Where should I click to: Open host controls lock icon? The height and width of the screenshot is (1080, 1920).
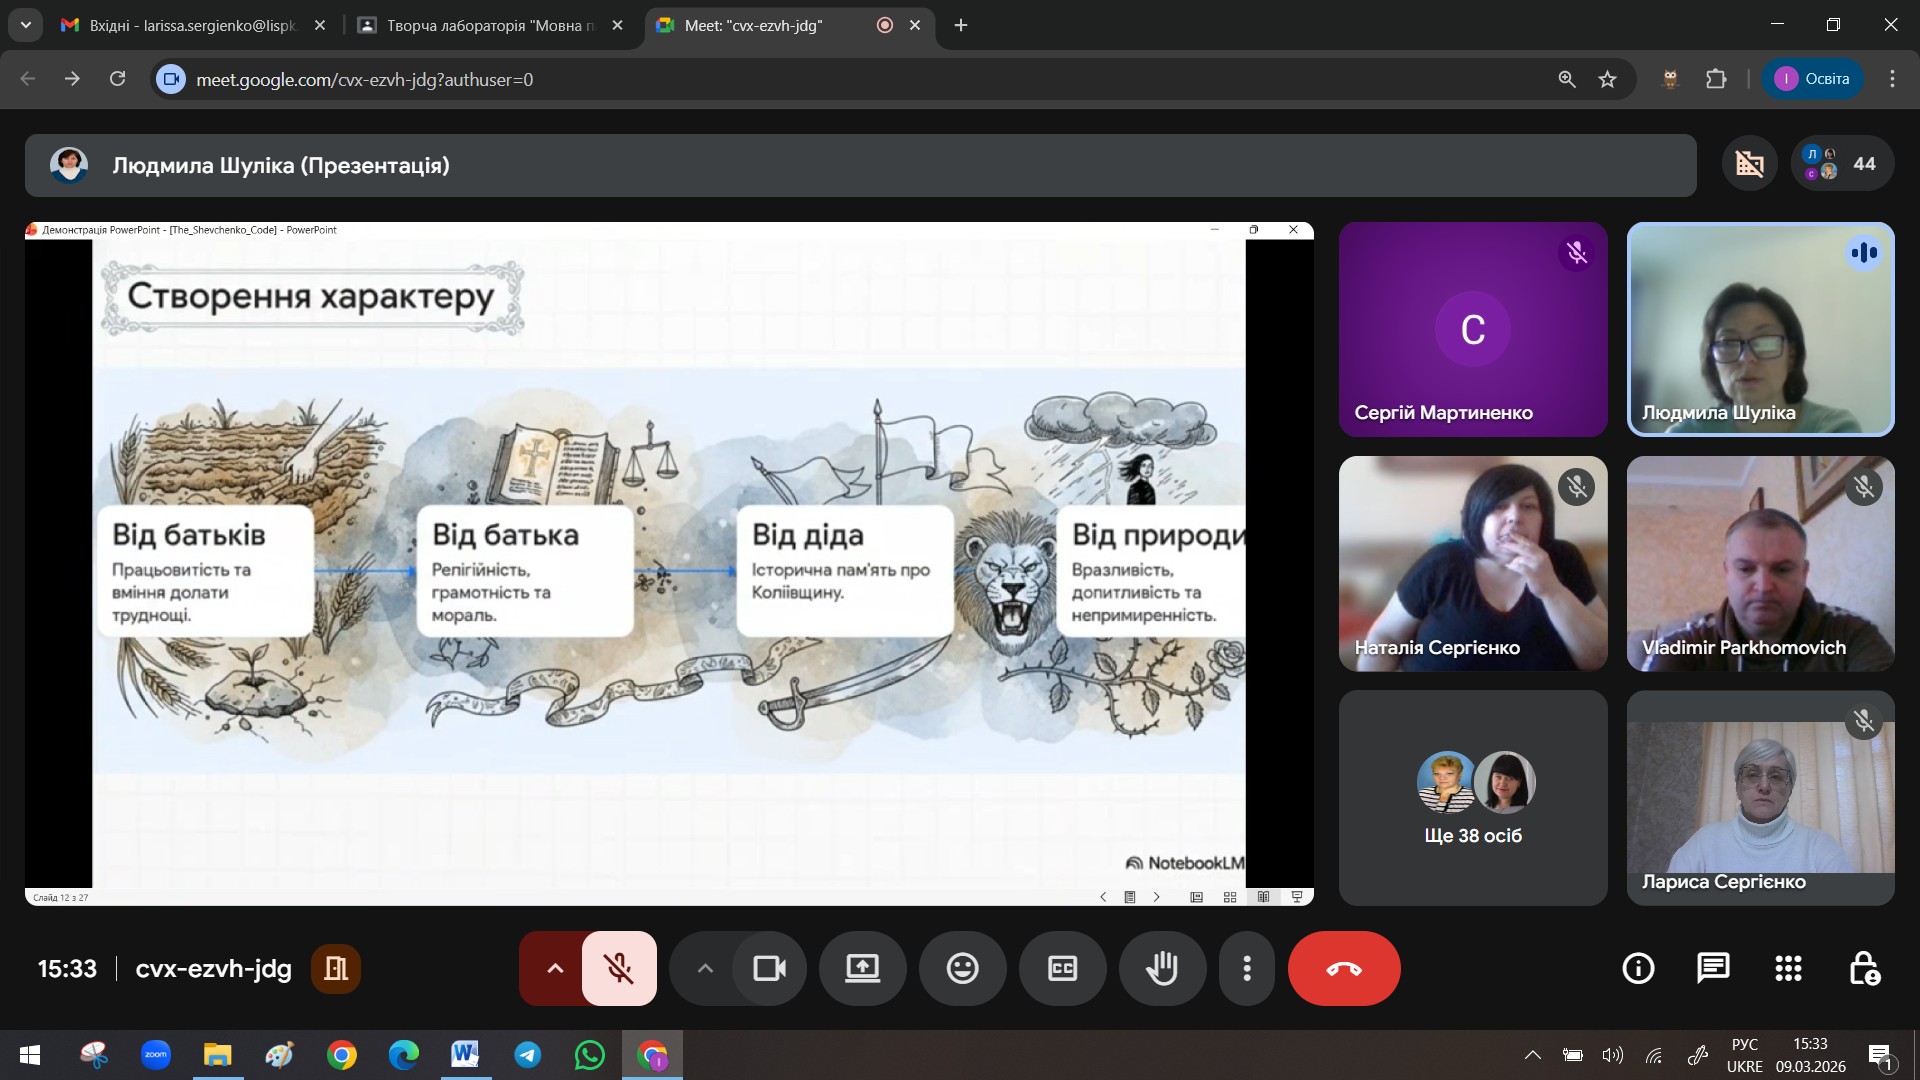tap(1864, 968)
